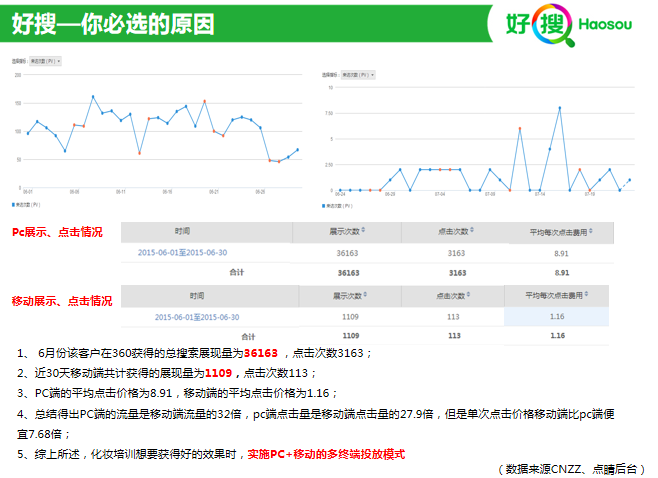Image resolution: width=658 pixels, height=478 pixels.
Task: Toggle the PV legend marker under left chart
Action: (x=13, y=205)
